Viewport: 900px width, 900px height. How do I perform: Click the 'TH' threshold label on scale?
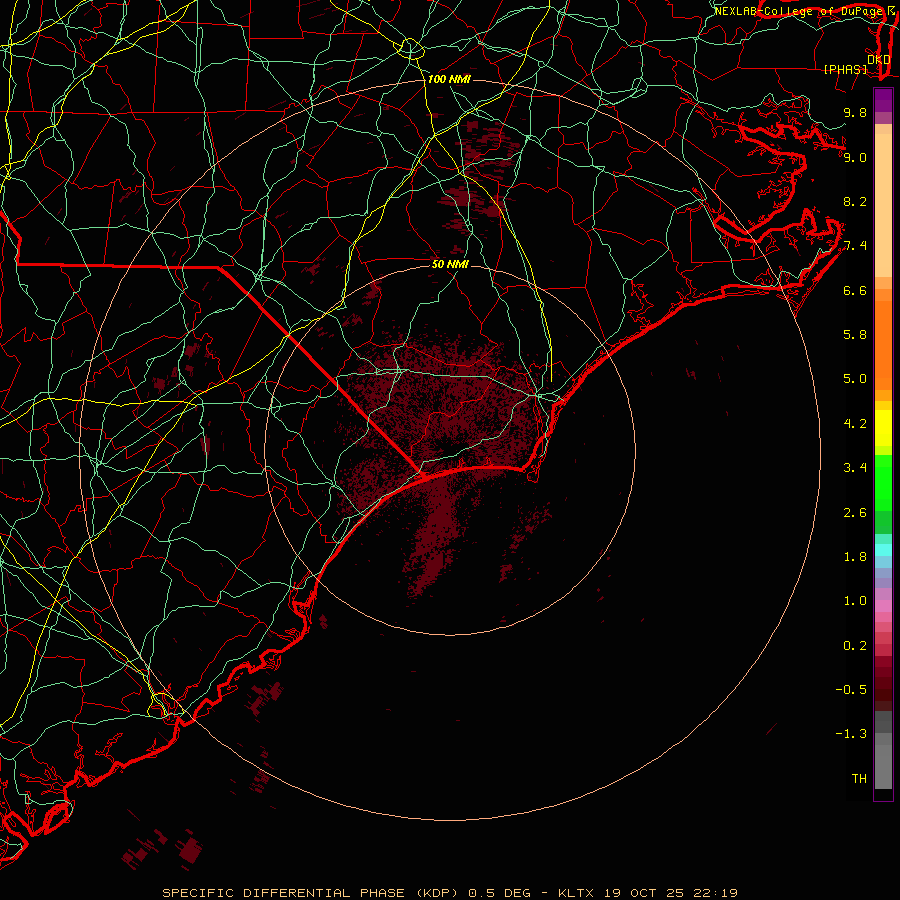(859, 779)
